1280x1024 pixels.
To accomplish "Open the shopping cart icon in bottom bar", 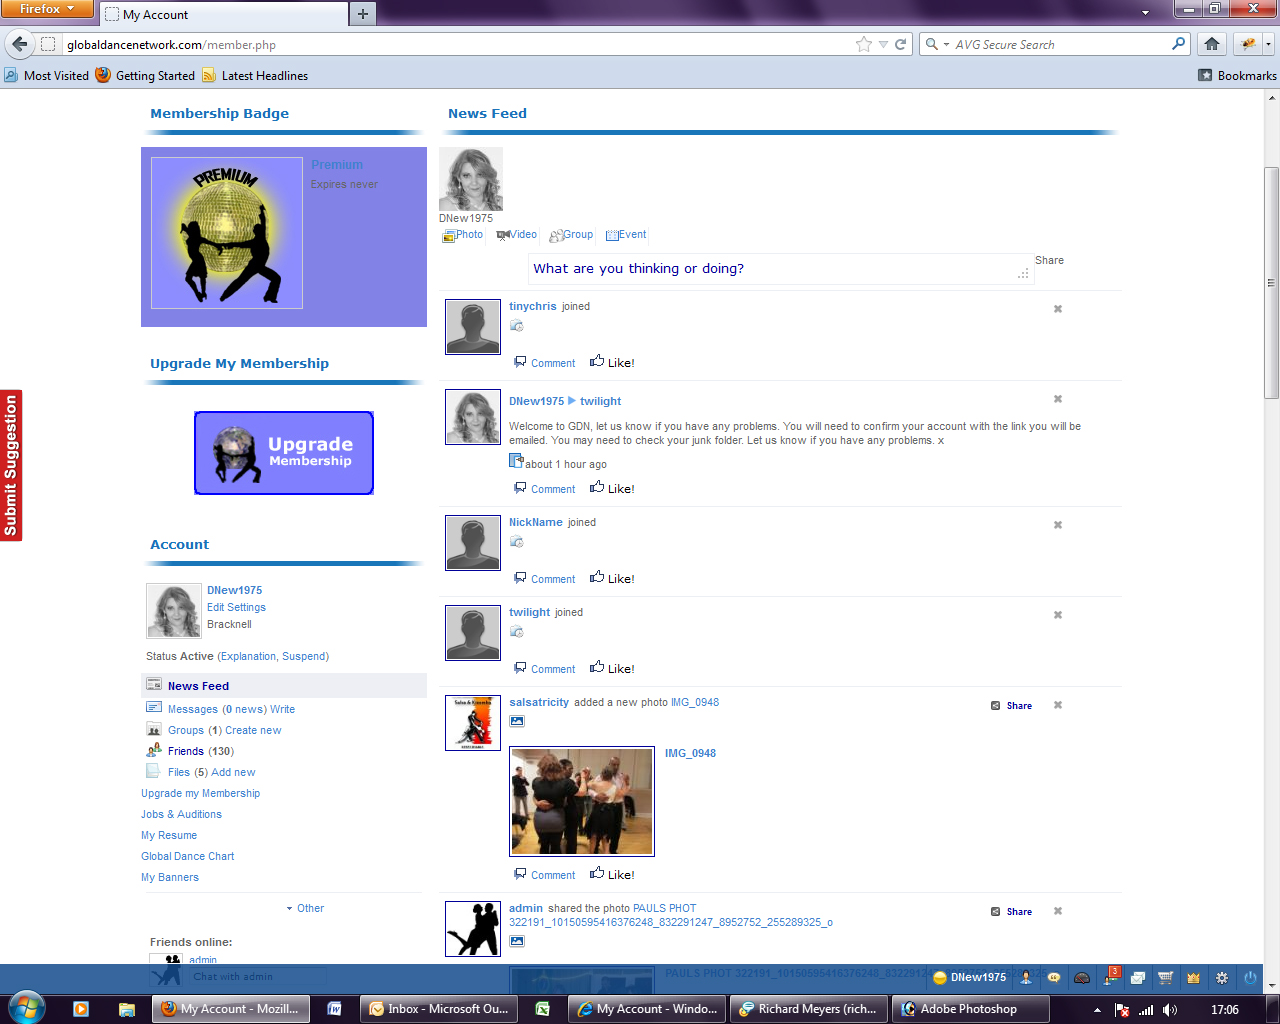I will (x=1165, y=978).
